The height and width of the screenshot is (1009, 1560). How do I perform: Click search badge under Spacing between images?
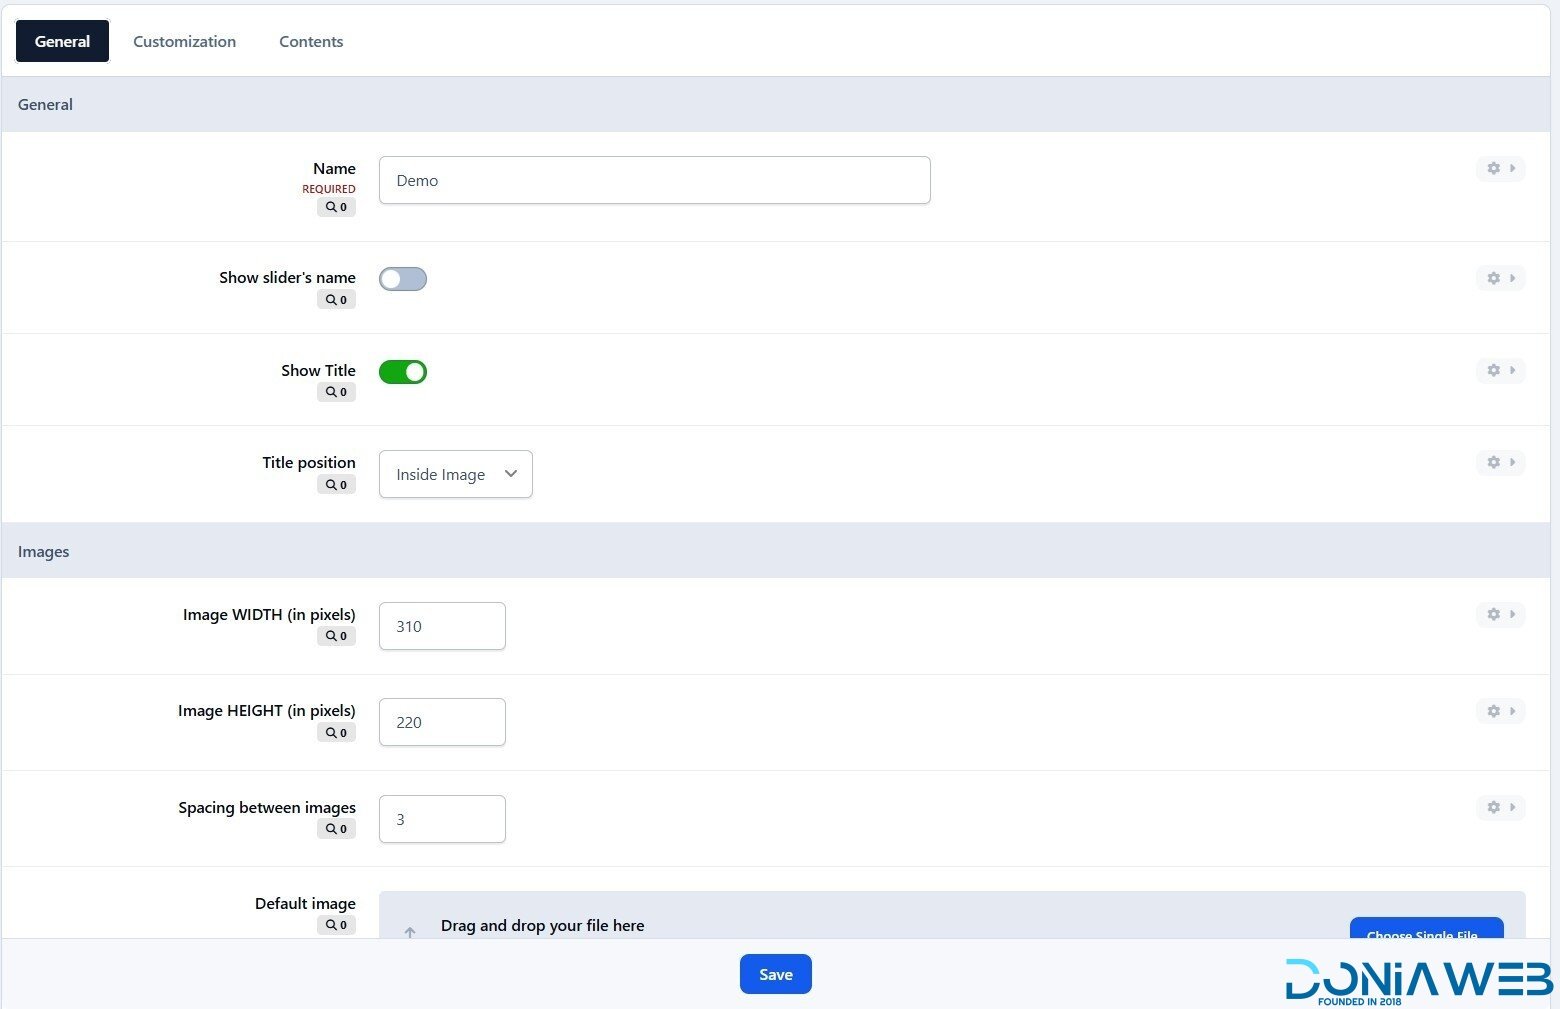(x=336, y=829)
